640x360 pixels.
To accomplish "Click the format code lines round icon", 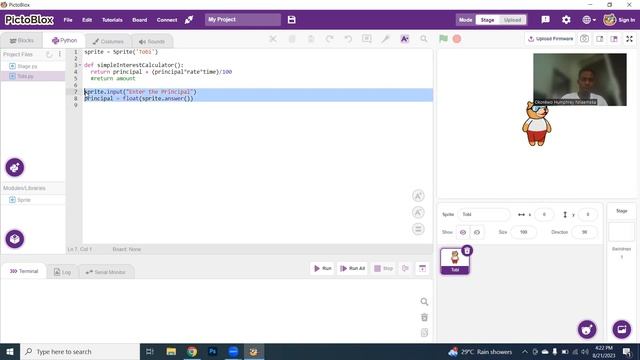I will tap(418, 229).
